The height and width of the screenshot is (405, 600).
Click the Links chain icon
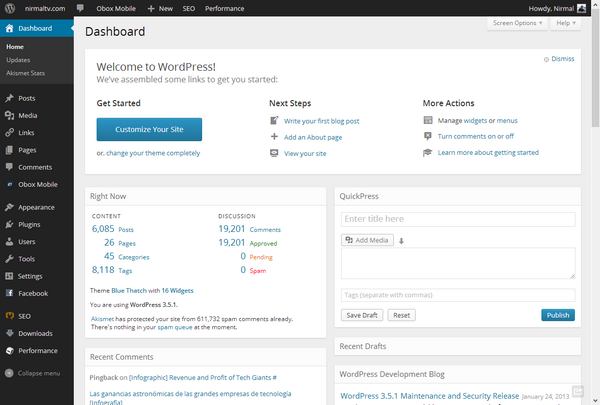coord(9,132)
